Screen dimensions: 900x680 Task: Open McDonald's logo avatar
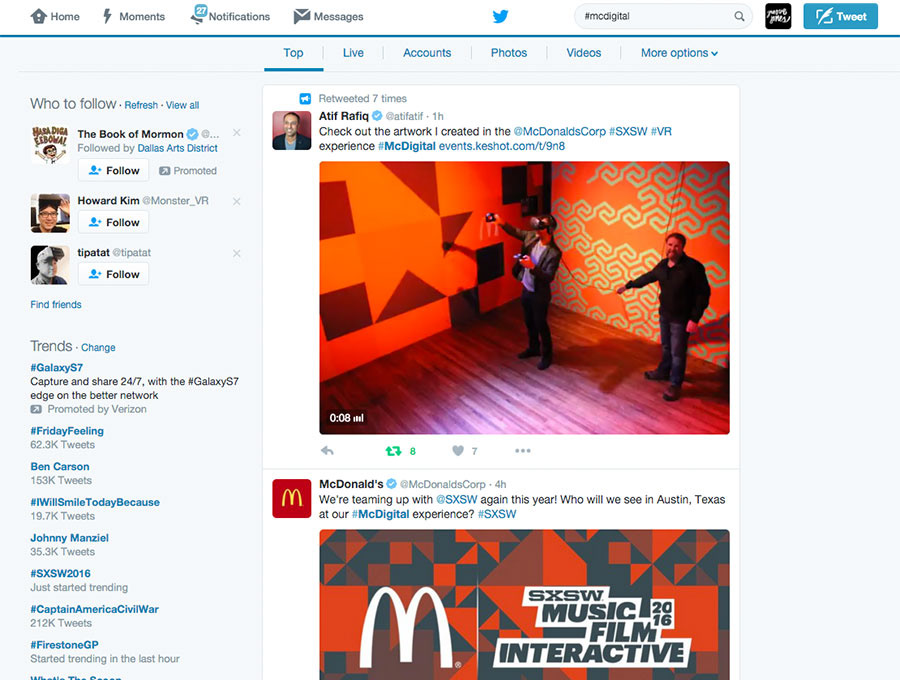292,499
